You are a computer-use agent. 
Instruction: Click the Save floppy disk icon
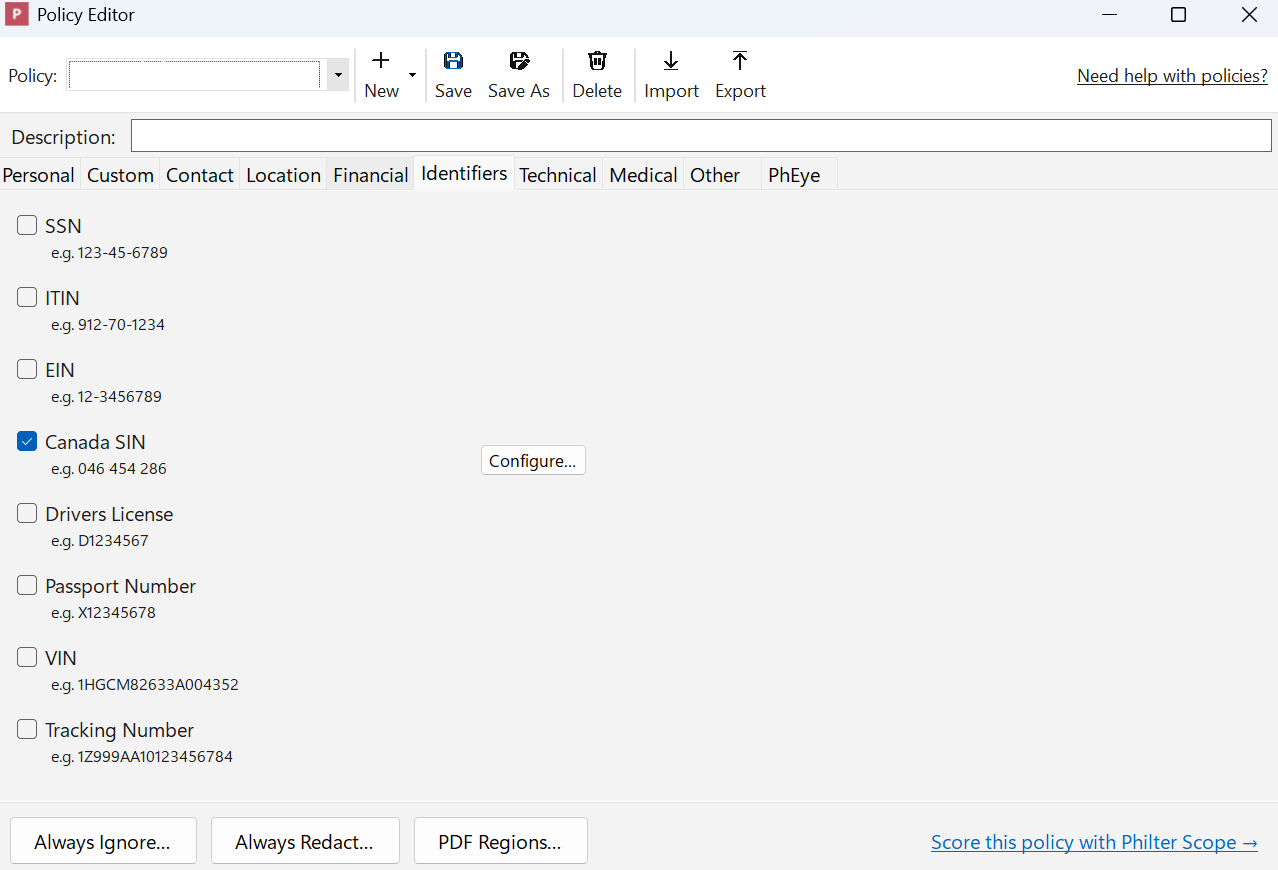click(453, 61)
